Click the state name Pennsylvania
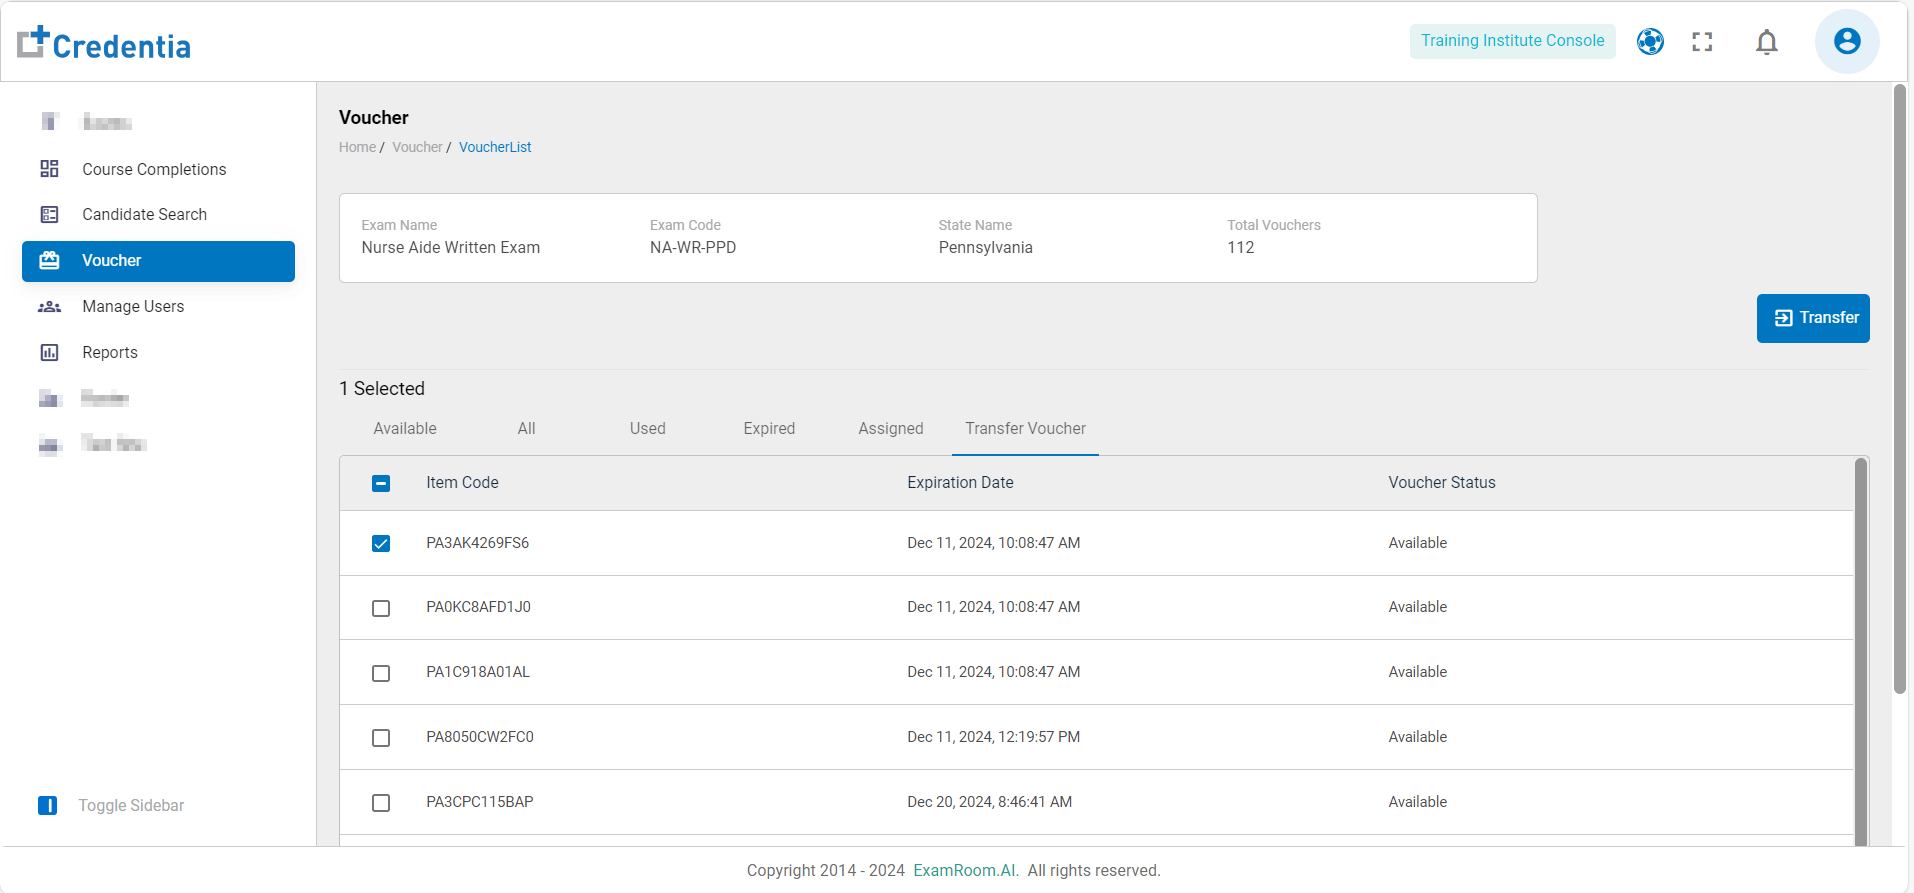The image size is (1914, 893). 985,248
